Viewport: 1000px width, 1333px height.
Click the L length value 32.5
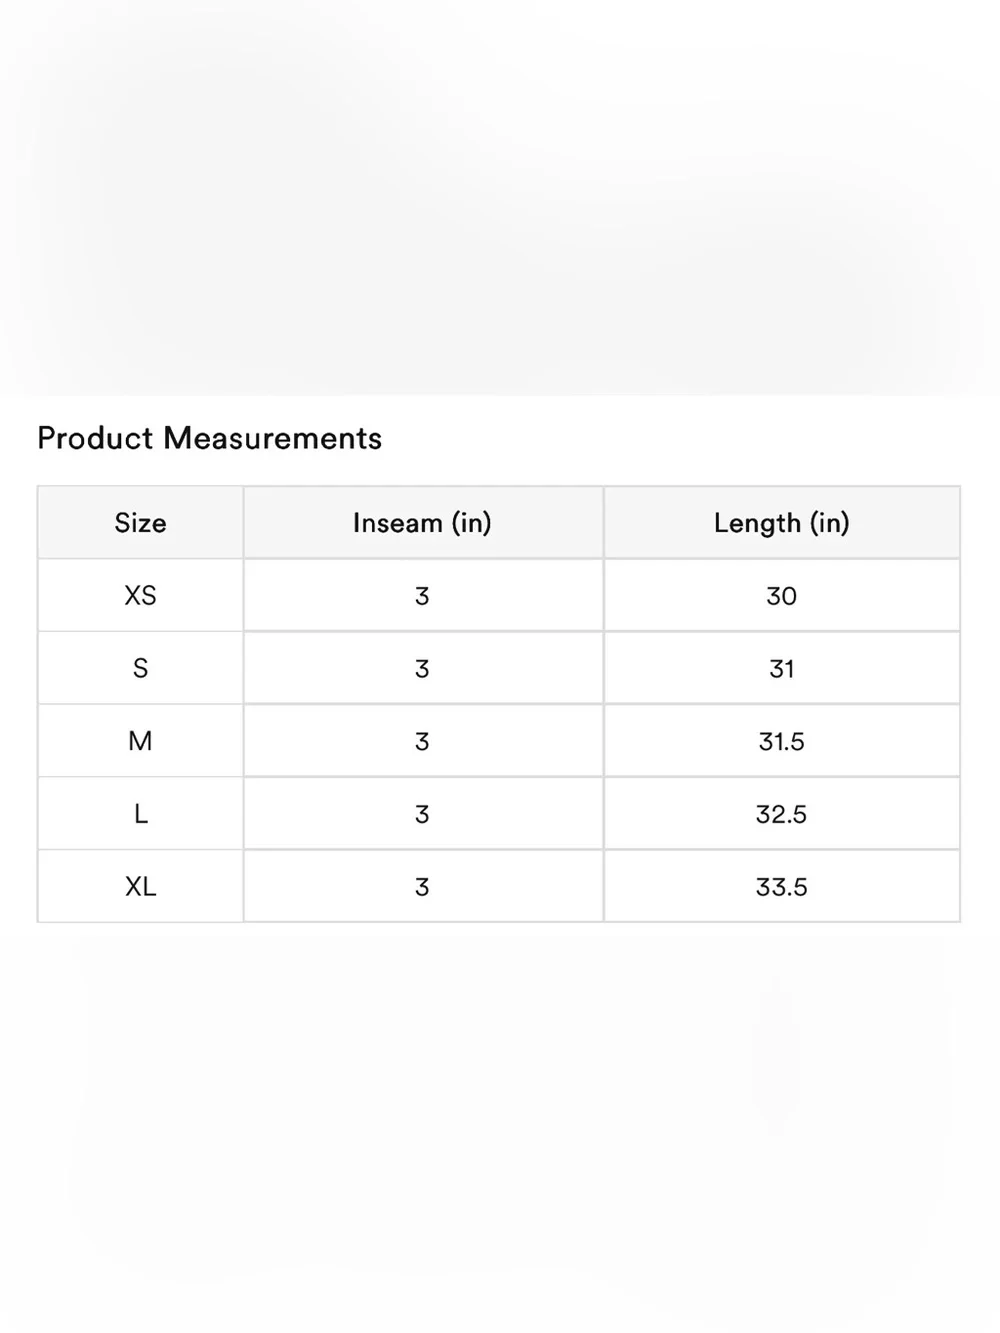coord(782,814)
